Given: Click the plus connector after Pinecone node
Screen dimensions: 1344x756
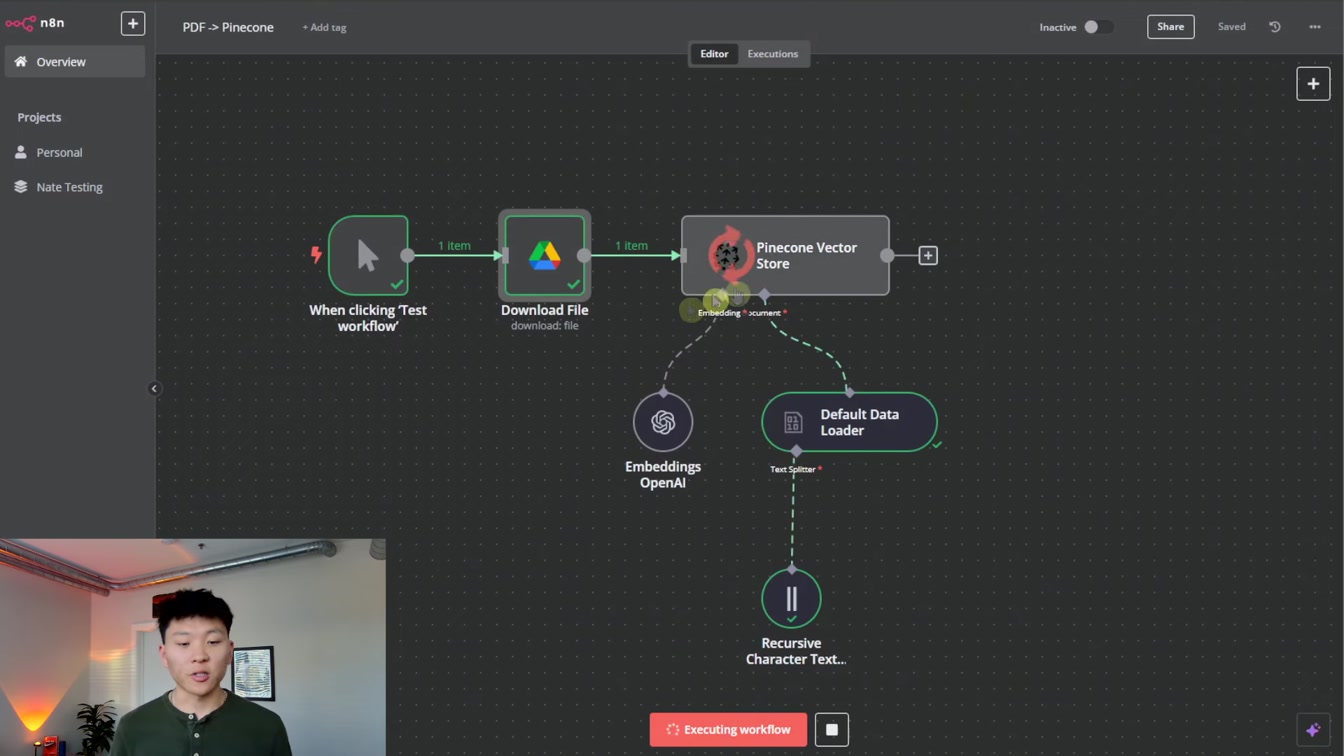Looking at the screenshot, I should tap(928, 255).
